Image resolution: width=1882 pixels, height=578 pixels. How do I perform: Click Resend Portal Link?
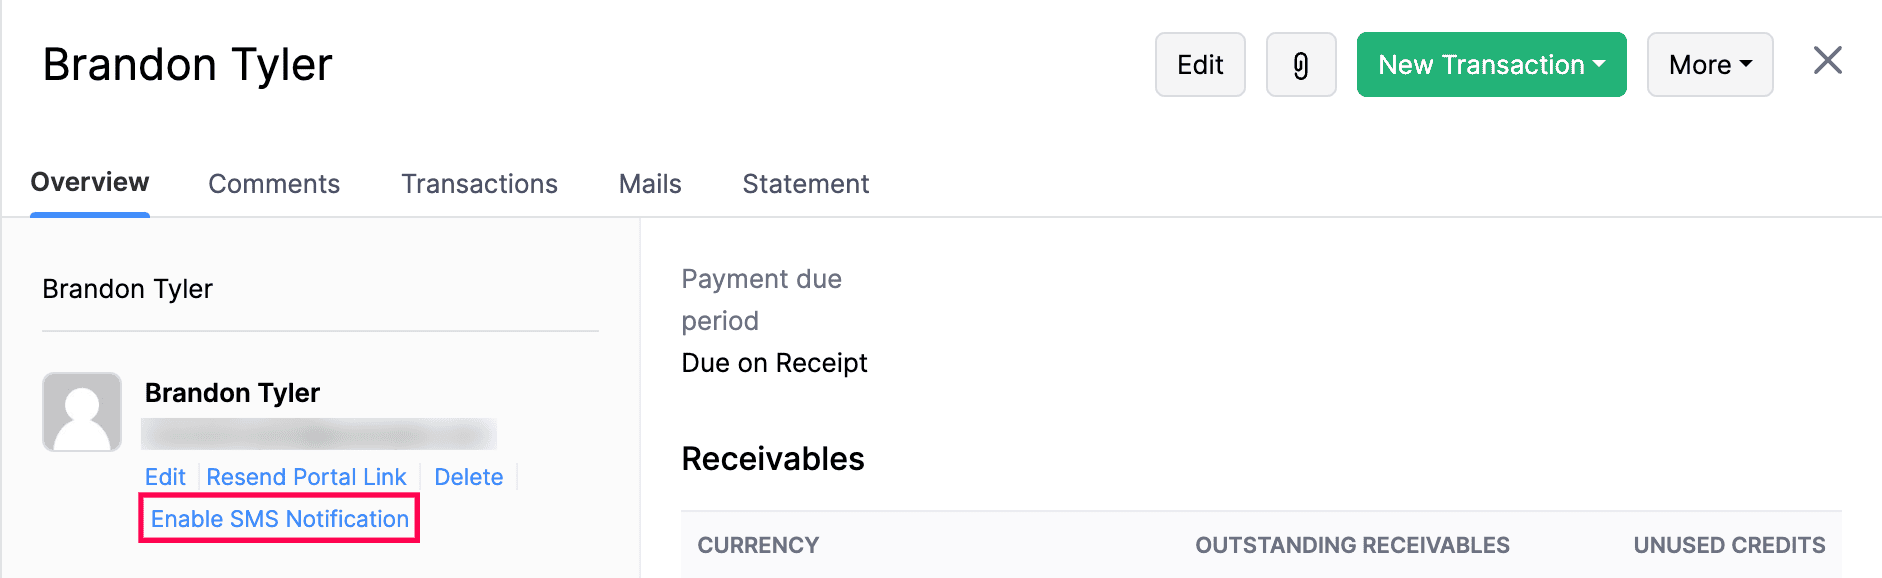coord(306,477)
